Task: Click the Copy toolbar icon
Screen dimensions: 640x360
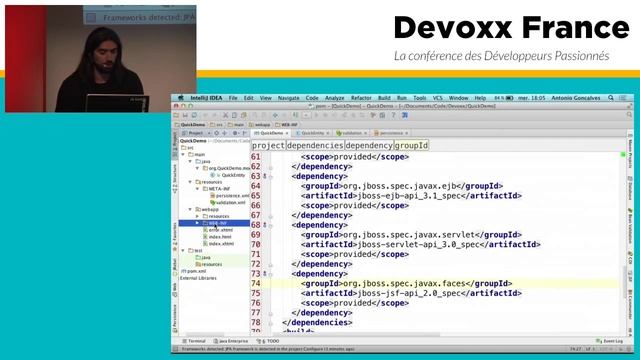Action: coord(234,116)
